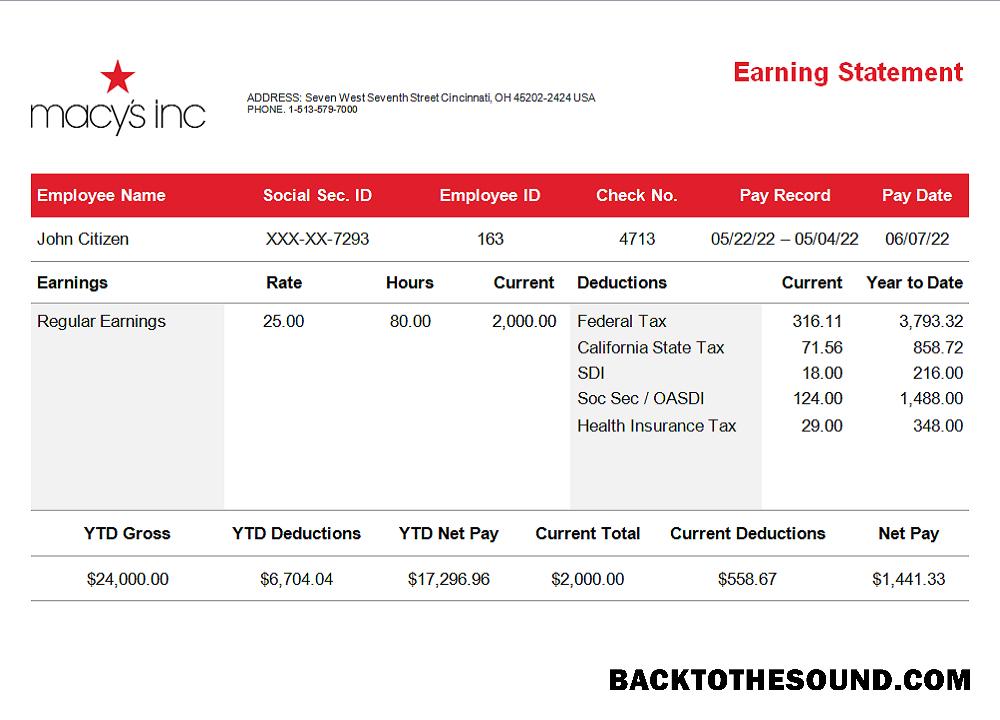The height and width of the screenshot is (720, 1000).
Task: Click the Current Deductions header
Action: [x=747, y=534]
